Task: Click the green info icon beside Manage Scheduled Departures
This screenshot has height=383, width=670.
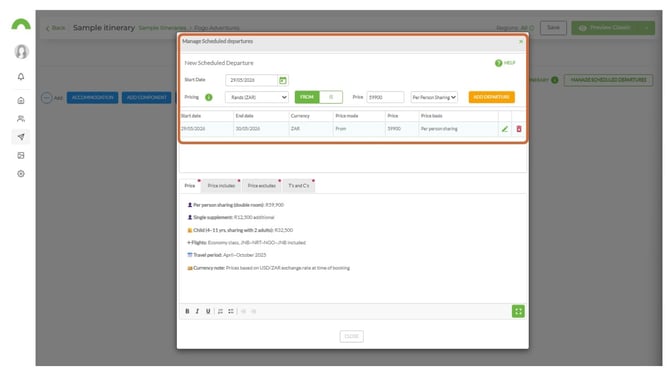Action: pyautogui.click(x=555, y=80)
